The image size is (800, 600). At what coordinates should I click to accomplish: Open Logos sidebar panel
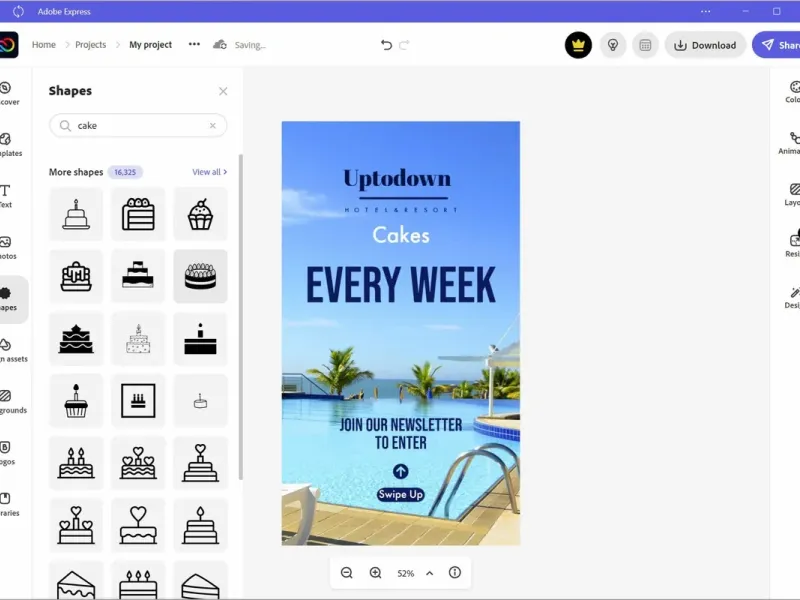[7, 454]
